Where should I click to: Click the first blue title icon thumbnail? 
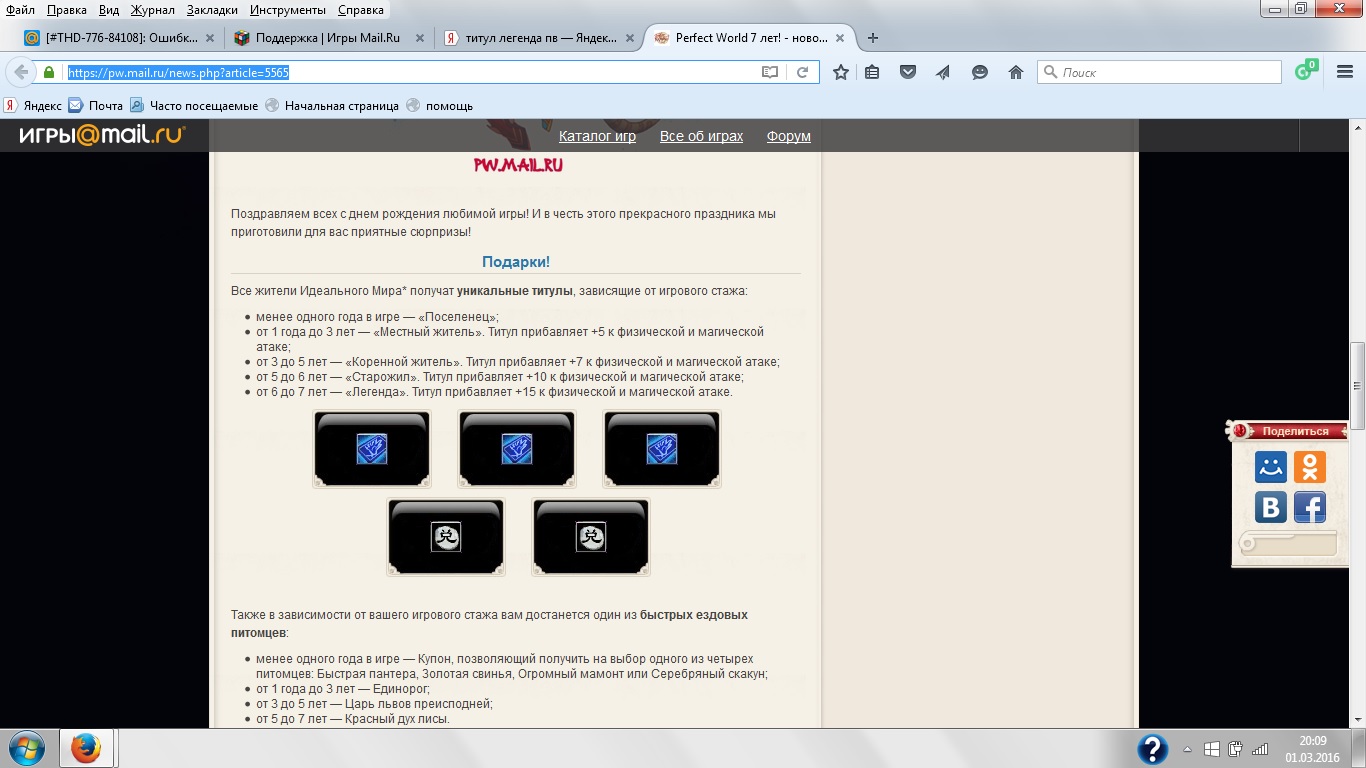click(x=372, y=449)
